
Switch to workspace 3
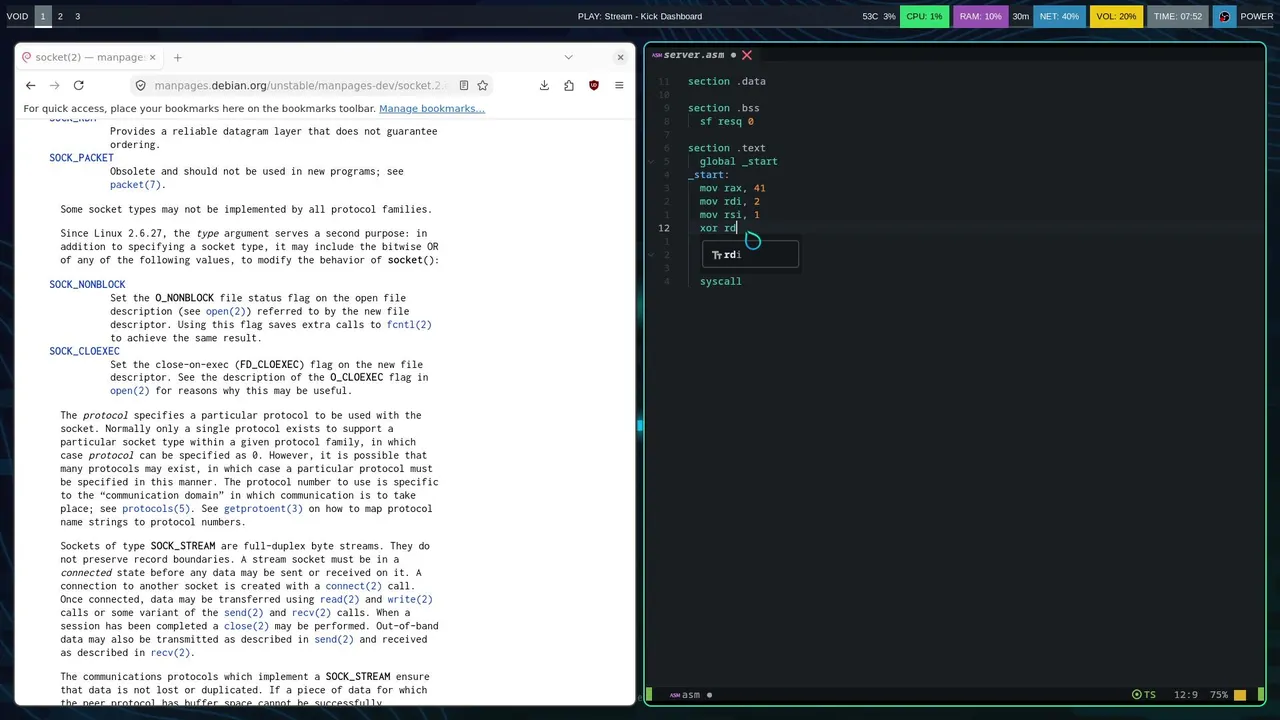pos(77,16)
